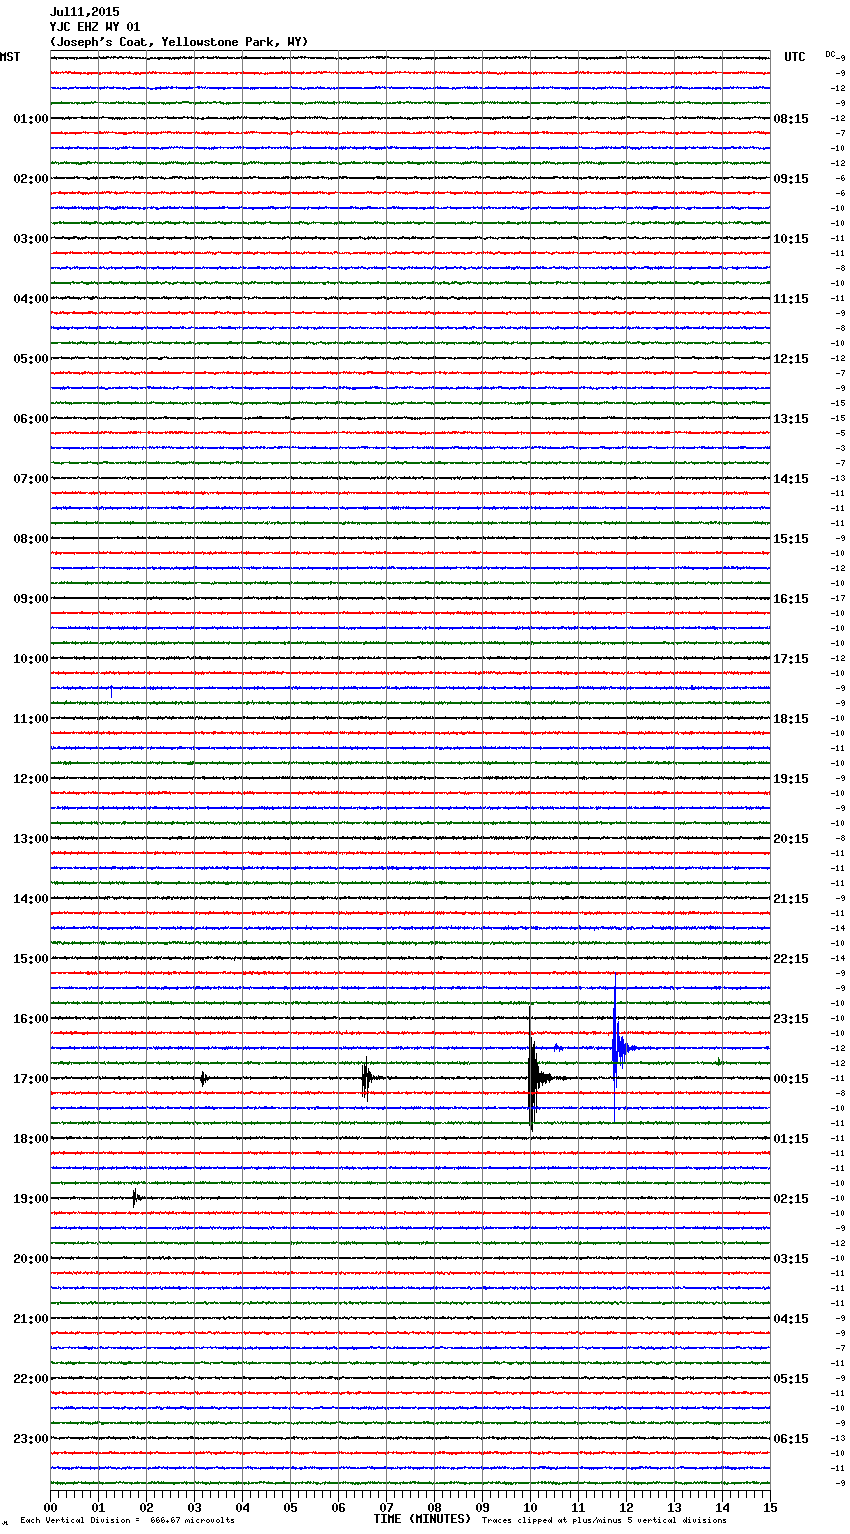The width and height of the screenshot is (850, 1534).
Task: Click the UTC column header
Action: [x=795, y=57]
